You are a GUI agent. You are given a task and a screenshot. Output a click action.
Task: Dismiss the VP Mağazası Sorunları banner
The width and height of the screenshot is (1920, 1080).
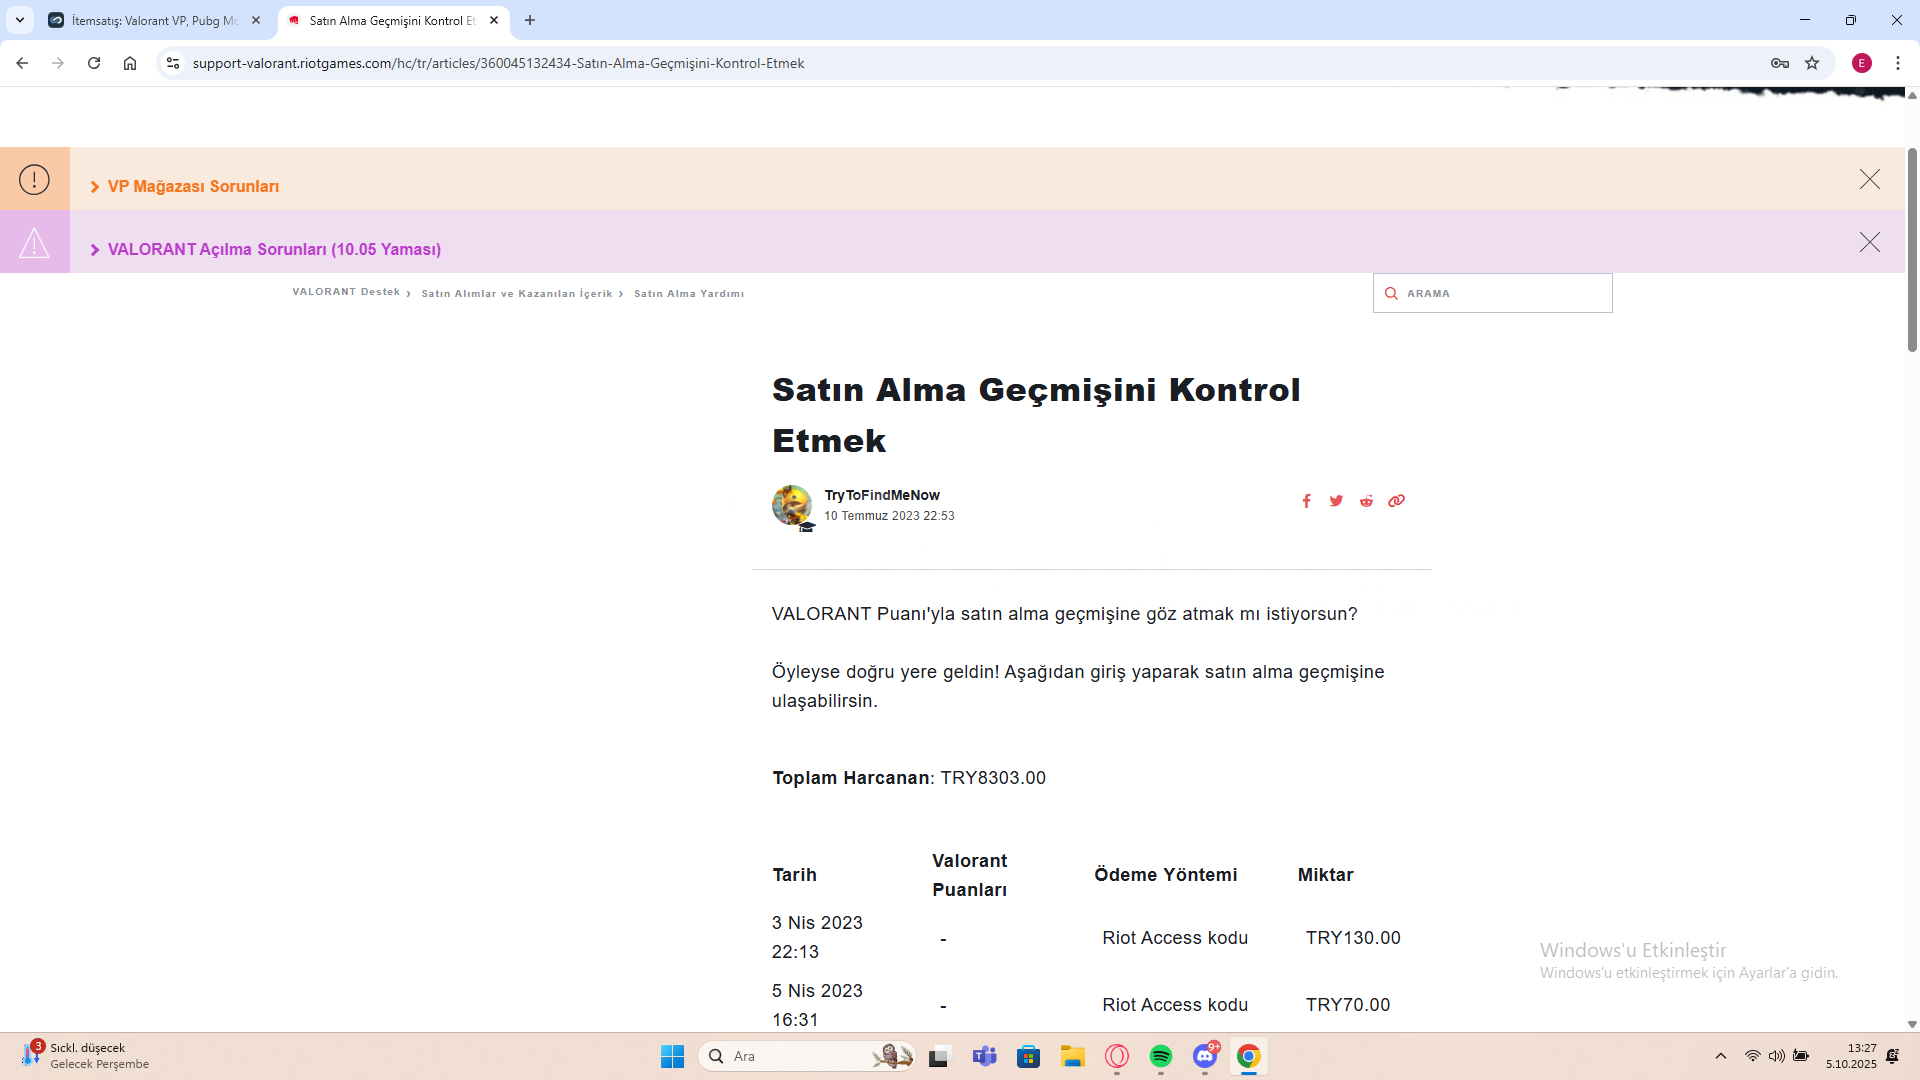[1869, 179]
